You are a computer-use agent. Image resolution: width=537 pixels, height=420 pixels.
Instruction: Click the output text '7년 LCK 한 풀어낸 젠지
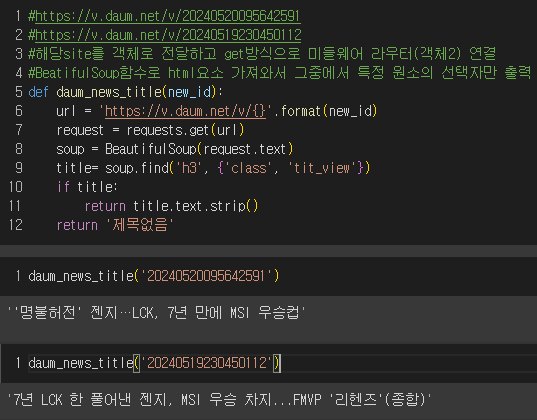(x=219, y=400)
